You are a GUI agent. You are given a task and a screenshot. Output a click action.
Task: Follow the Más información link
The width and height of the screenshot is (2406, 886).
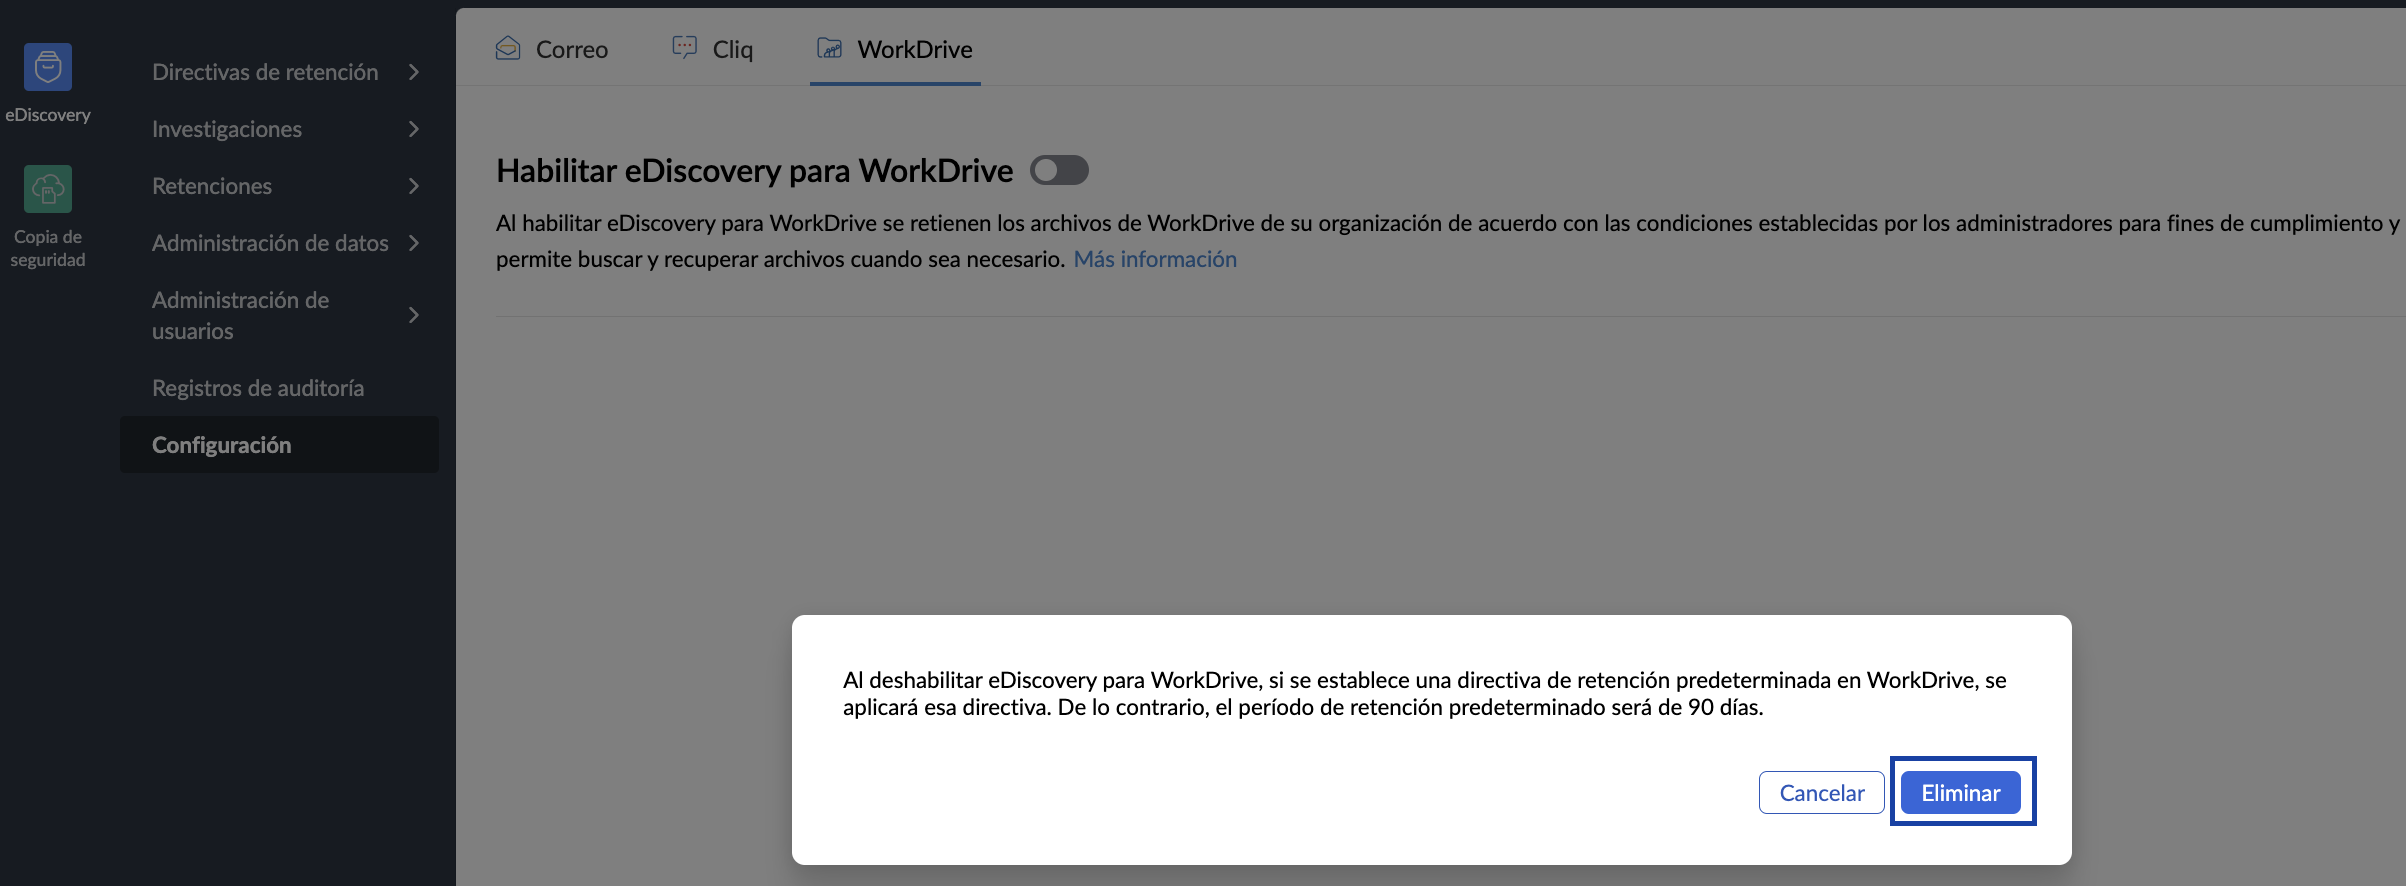(1155, 259)
